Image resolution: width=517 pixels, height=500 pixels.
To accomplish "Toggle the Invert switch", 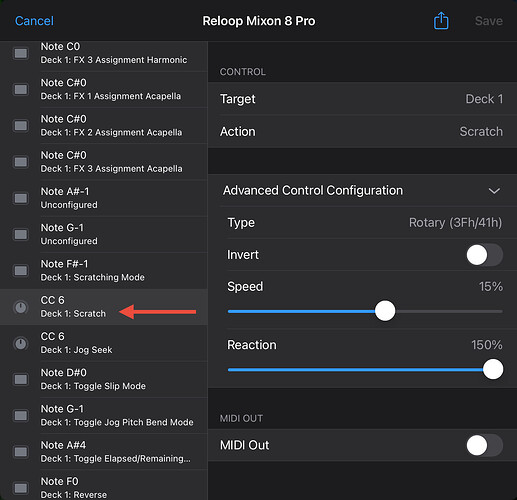I will 485,255.
